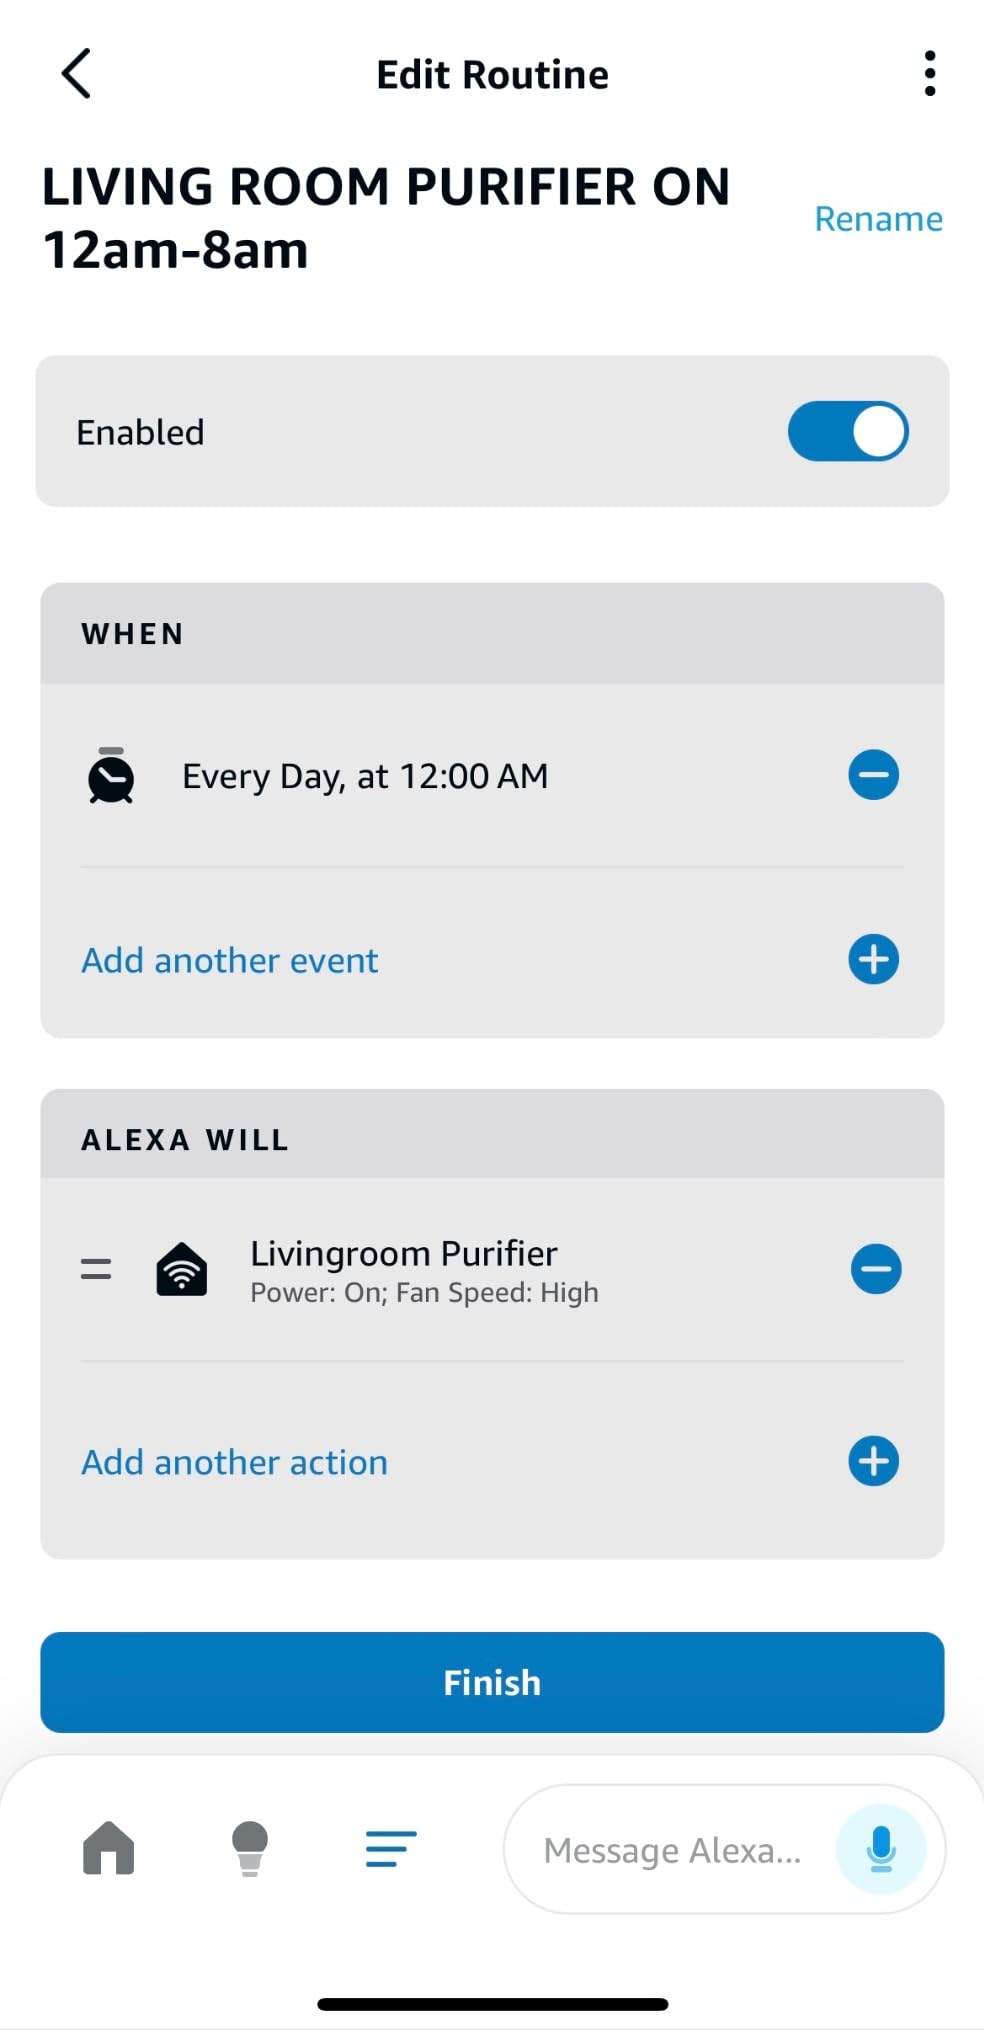Tap the Add another event link
The image size is (984, 2030).
[230, 960]
